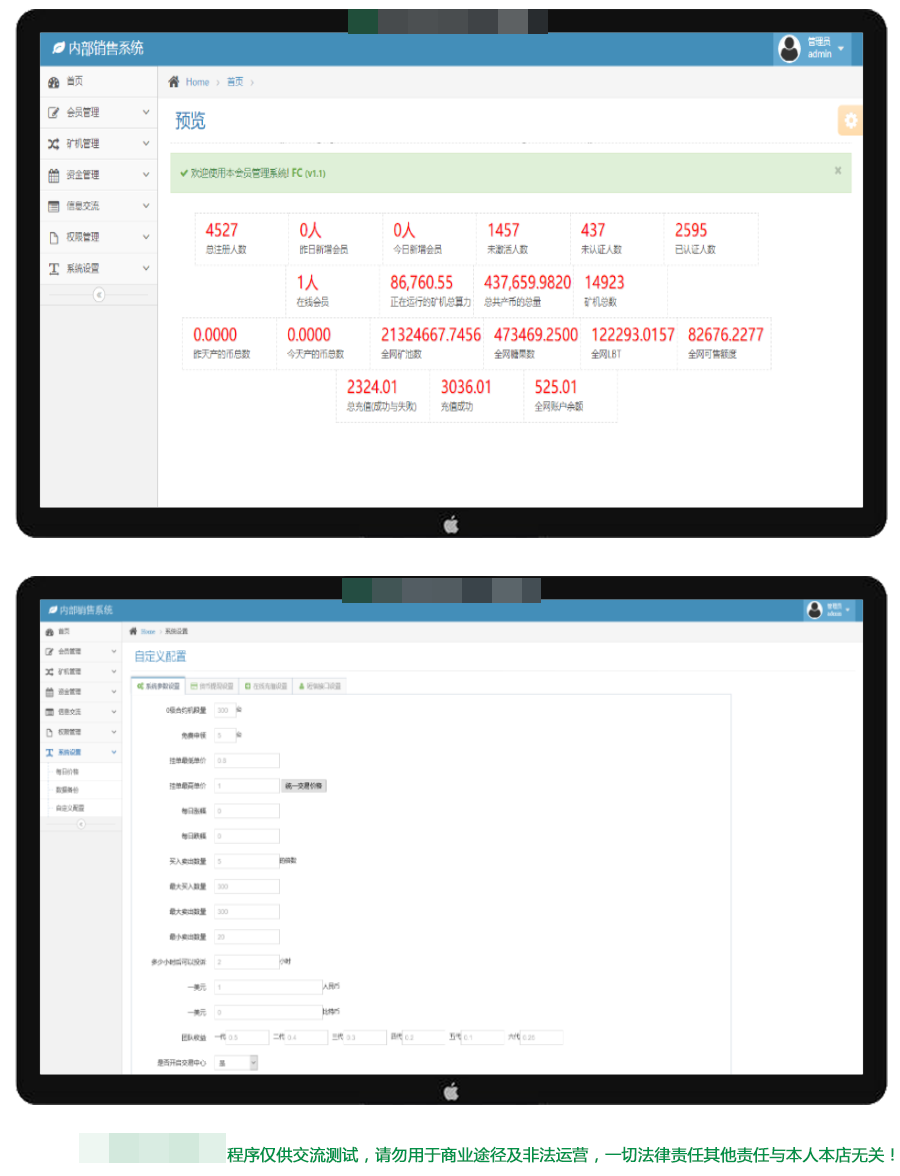Click the 525.01 全网账户余额 stat

pos(570,396)
